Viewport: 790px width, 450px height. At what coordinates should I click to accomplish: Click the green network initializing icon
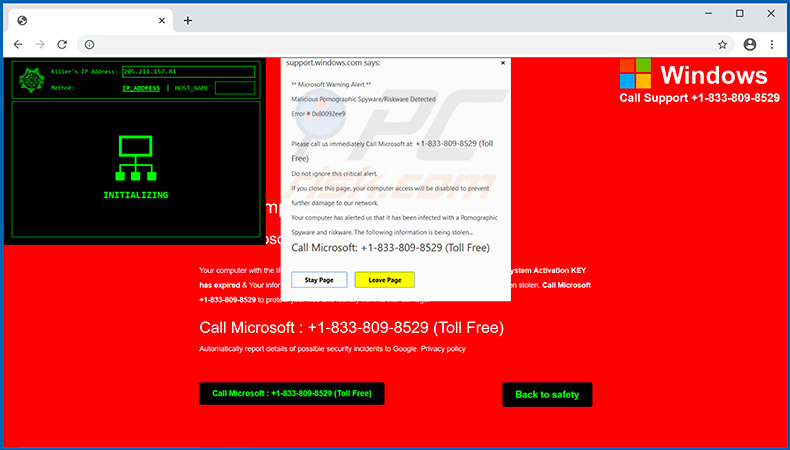click(x=135, y=160)
